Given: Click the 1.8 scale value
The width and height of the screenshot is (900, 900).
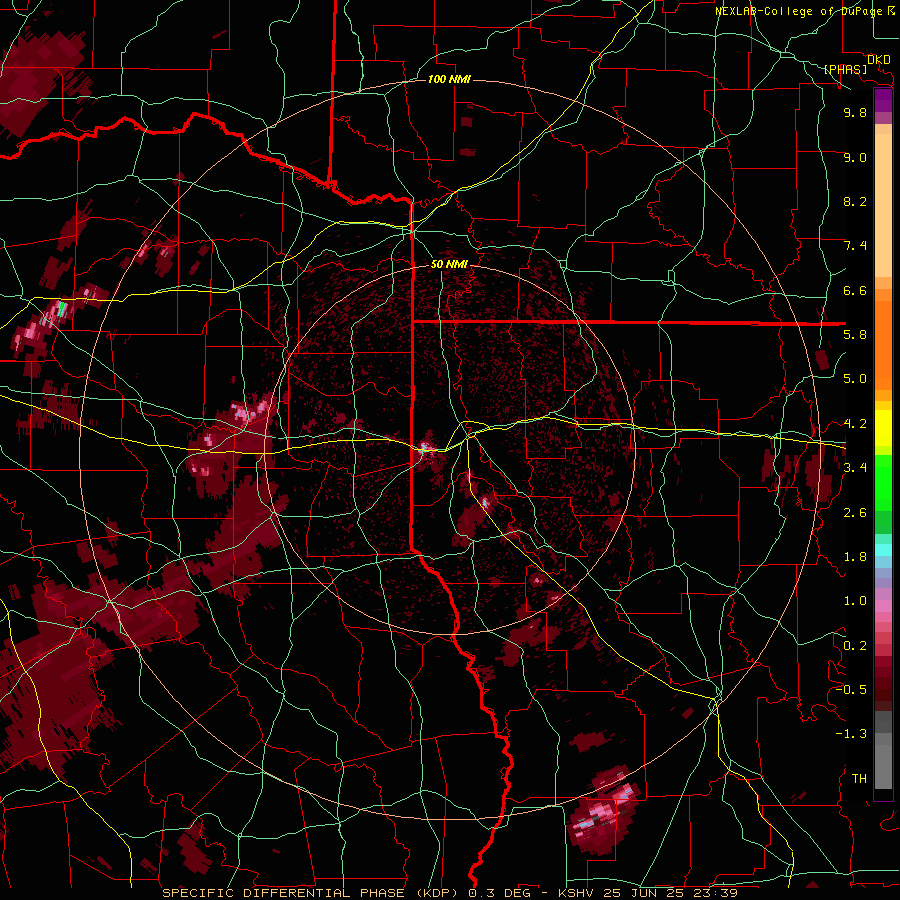Looking at the screenshot, I should 855,557.
